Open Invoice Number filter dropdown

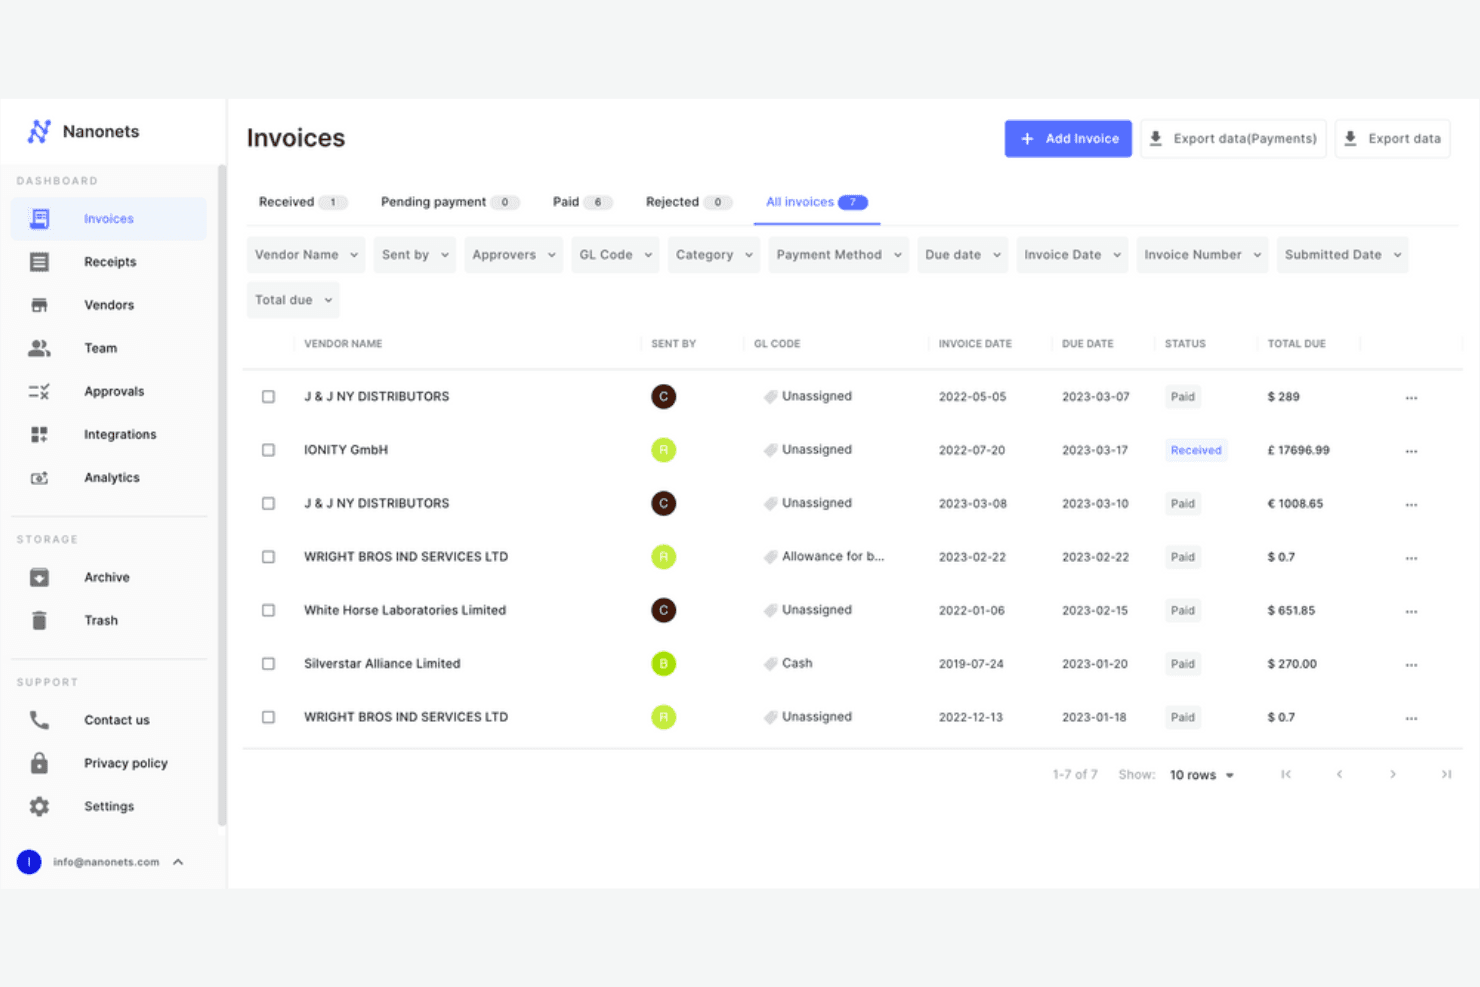coord(1203,255)
